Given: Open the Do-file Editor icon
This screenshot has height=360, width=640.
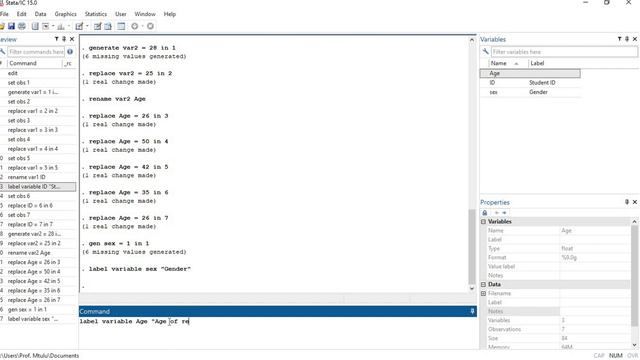Looking at the screenshot, I should (79, 26).
